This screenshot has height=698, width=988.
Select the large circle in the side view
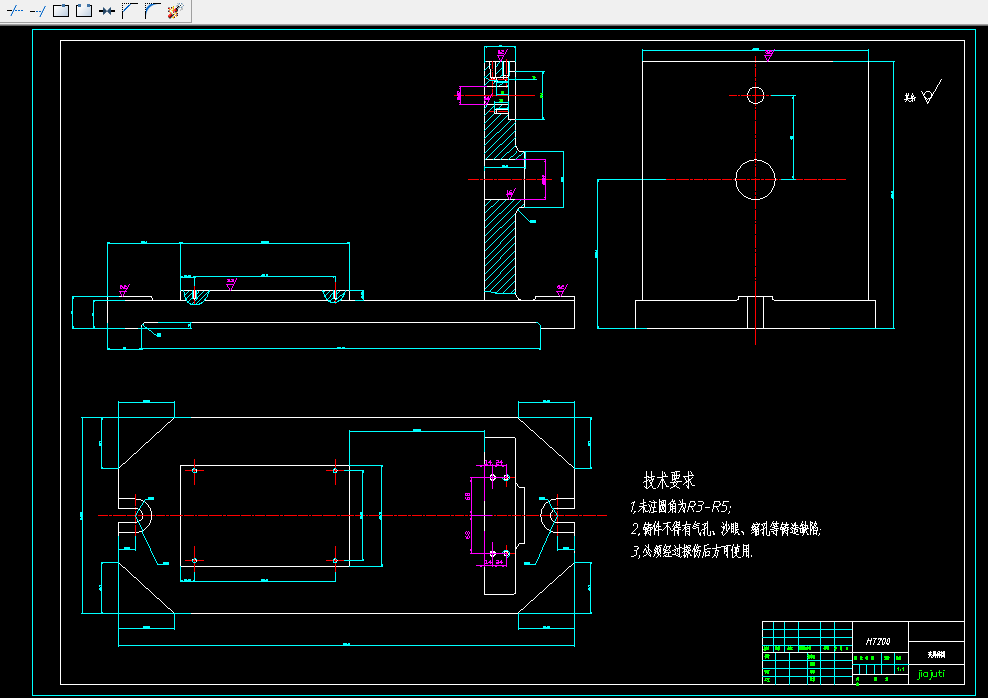click(x=755, y=180)
